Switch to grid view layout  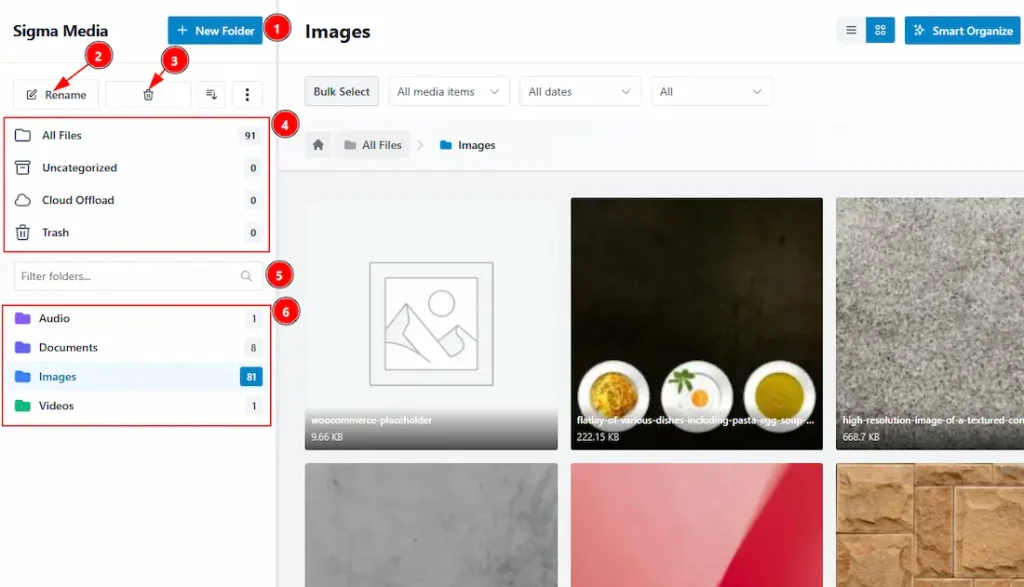click(879, 31)
